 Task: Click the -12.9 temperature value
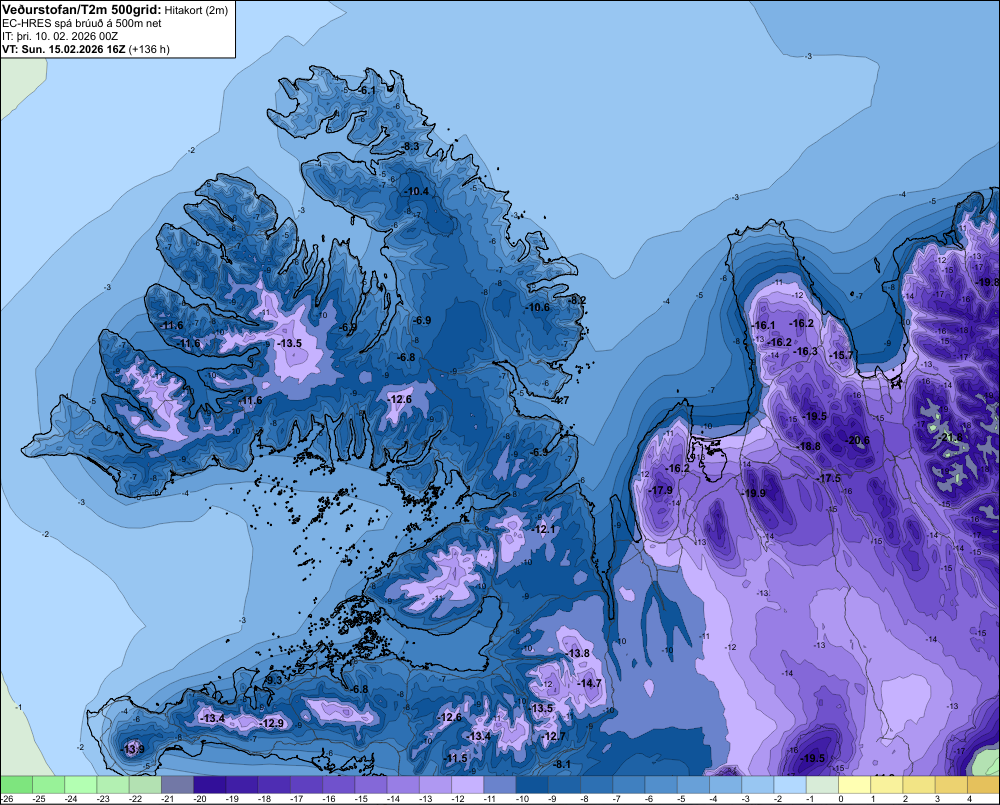[272, 723]
